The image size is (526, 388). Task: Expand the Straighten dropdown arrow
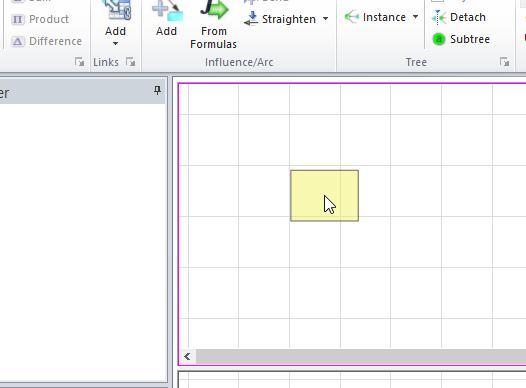tap(326, 19)
